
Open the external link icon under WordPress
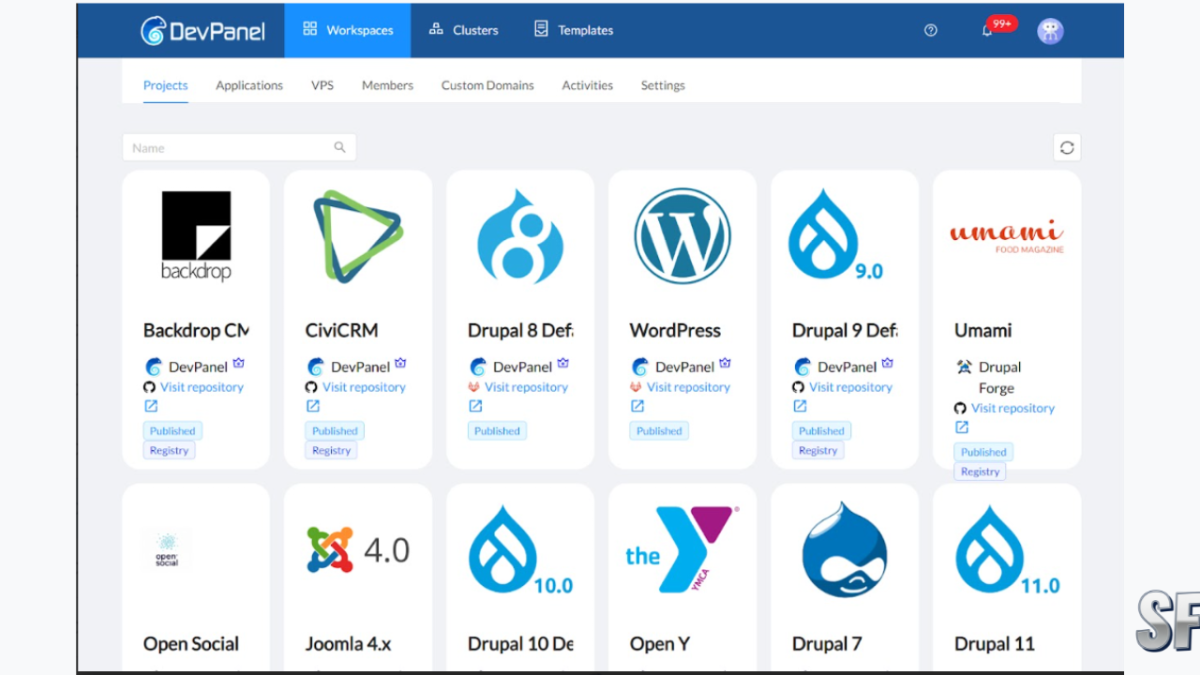point(636,407)
